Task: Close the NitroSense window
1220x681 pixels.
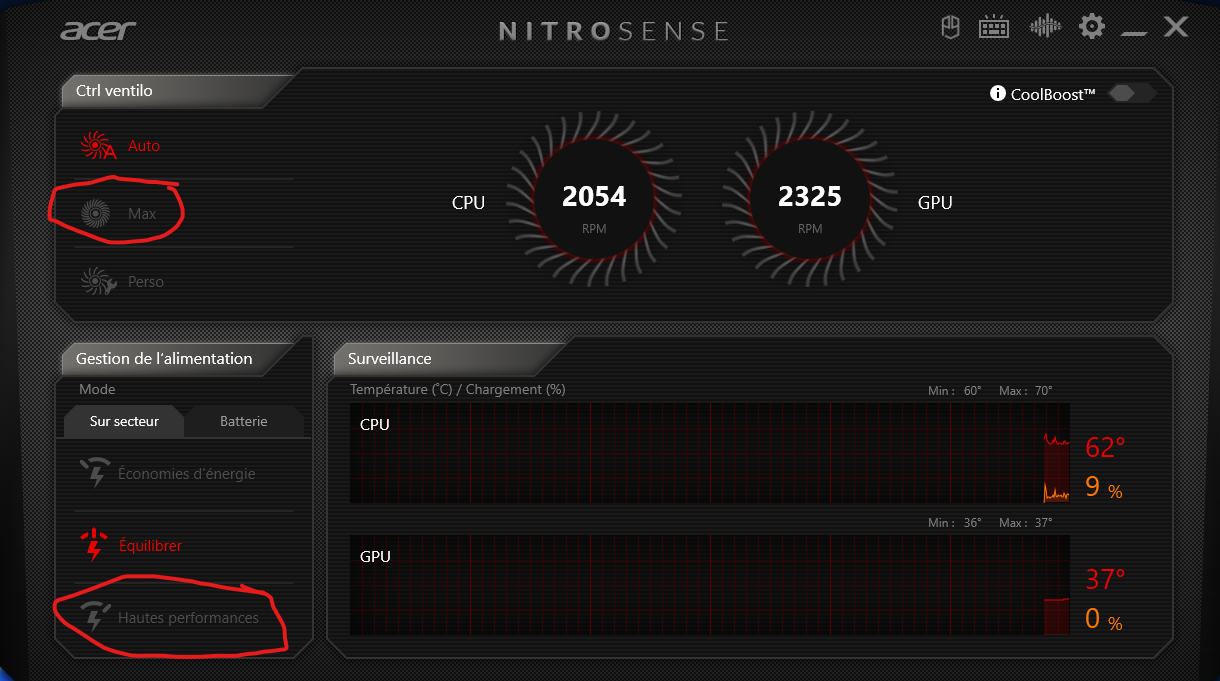Action: click(1176, 27)
